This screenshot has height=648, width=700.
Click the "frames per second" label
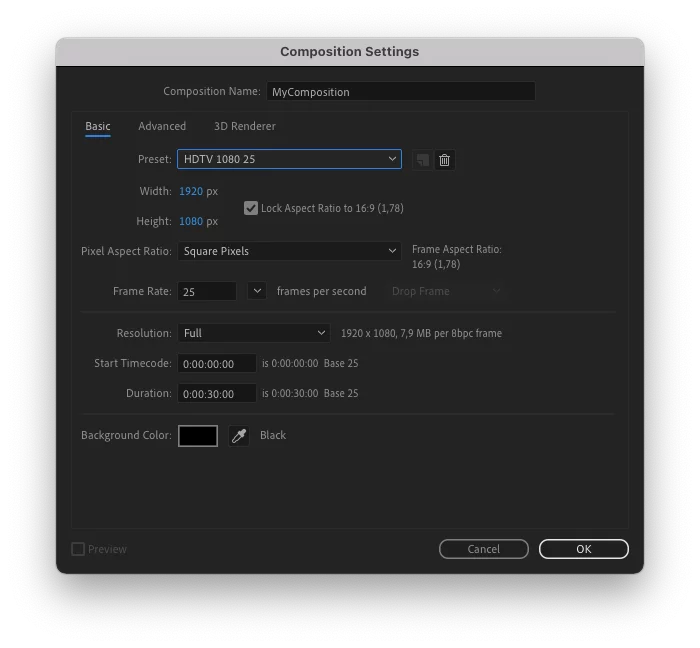pyautogui.click(x=321, y=291)
